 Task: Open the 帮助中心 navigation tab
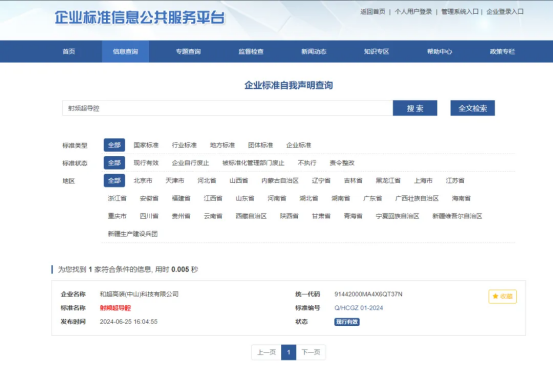pos(439,51)
